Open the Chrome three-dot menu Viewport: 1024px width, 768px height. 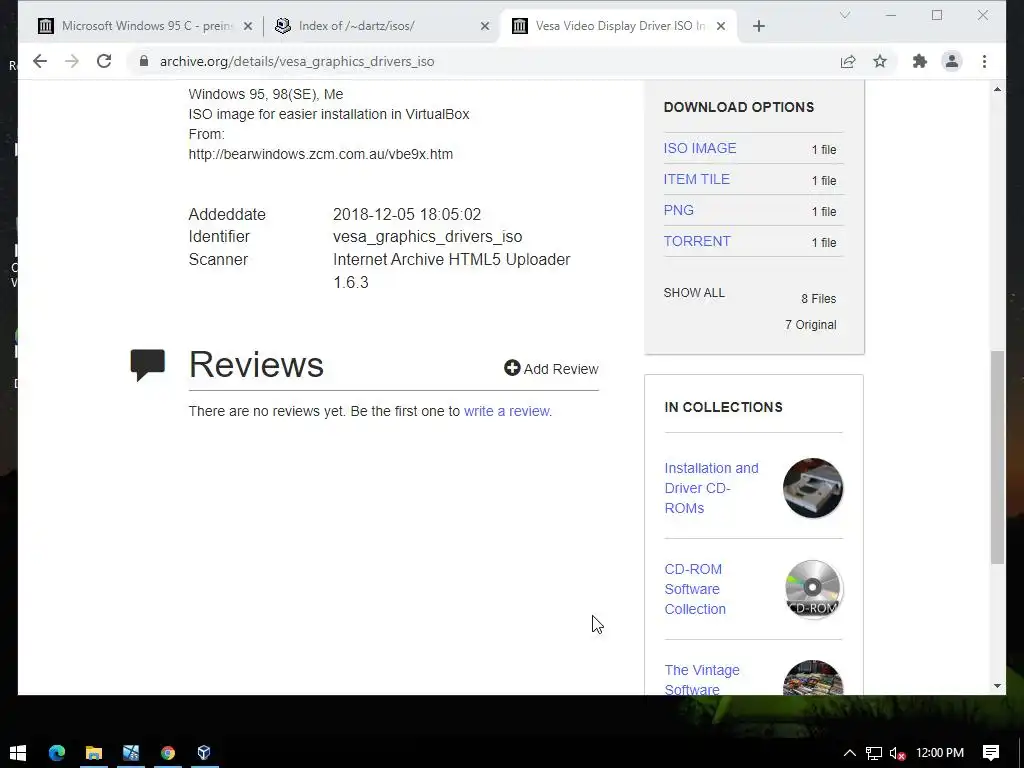click(984, 61)
